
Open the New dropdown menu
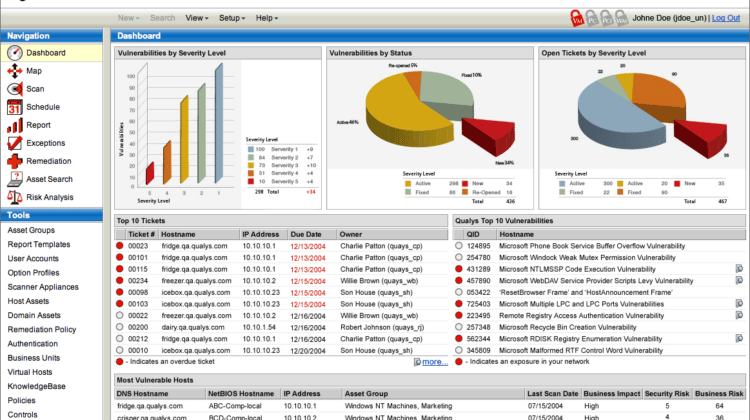click(x=128, y=18)
